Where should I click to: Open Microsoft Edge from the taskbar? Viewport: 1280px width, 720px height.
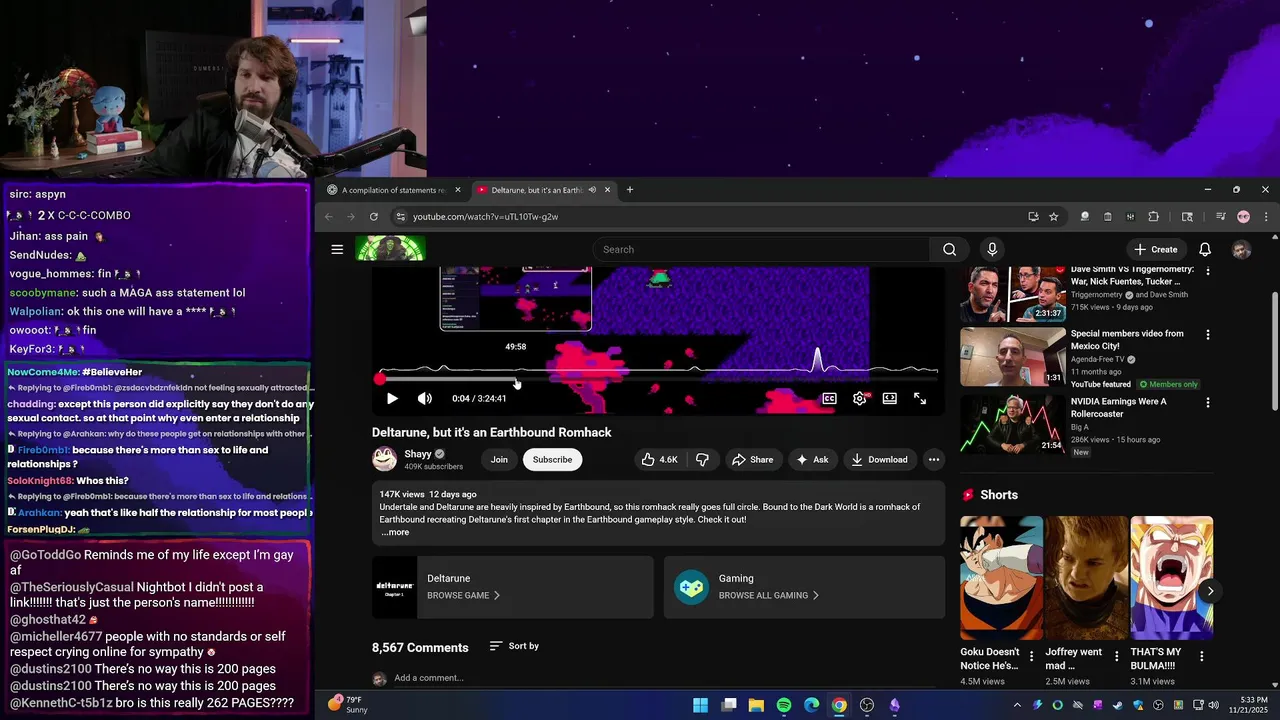tap(812, 705)
